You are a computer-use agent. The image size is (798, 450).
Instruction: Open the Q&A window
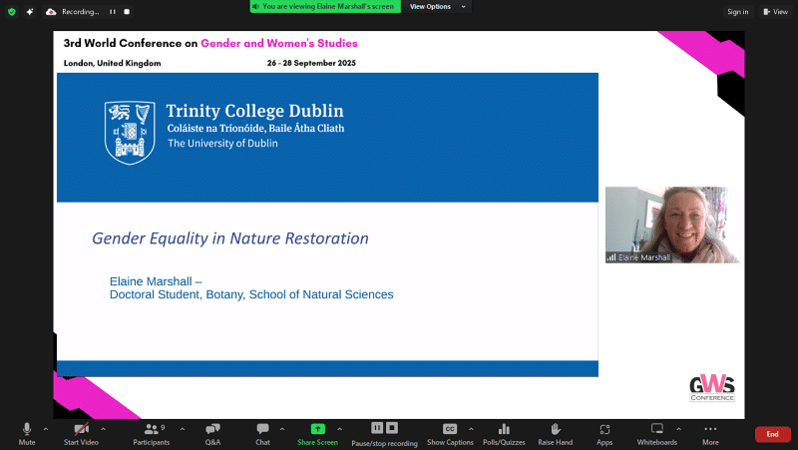point(212,430)
